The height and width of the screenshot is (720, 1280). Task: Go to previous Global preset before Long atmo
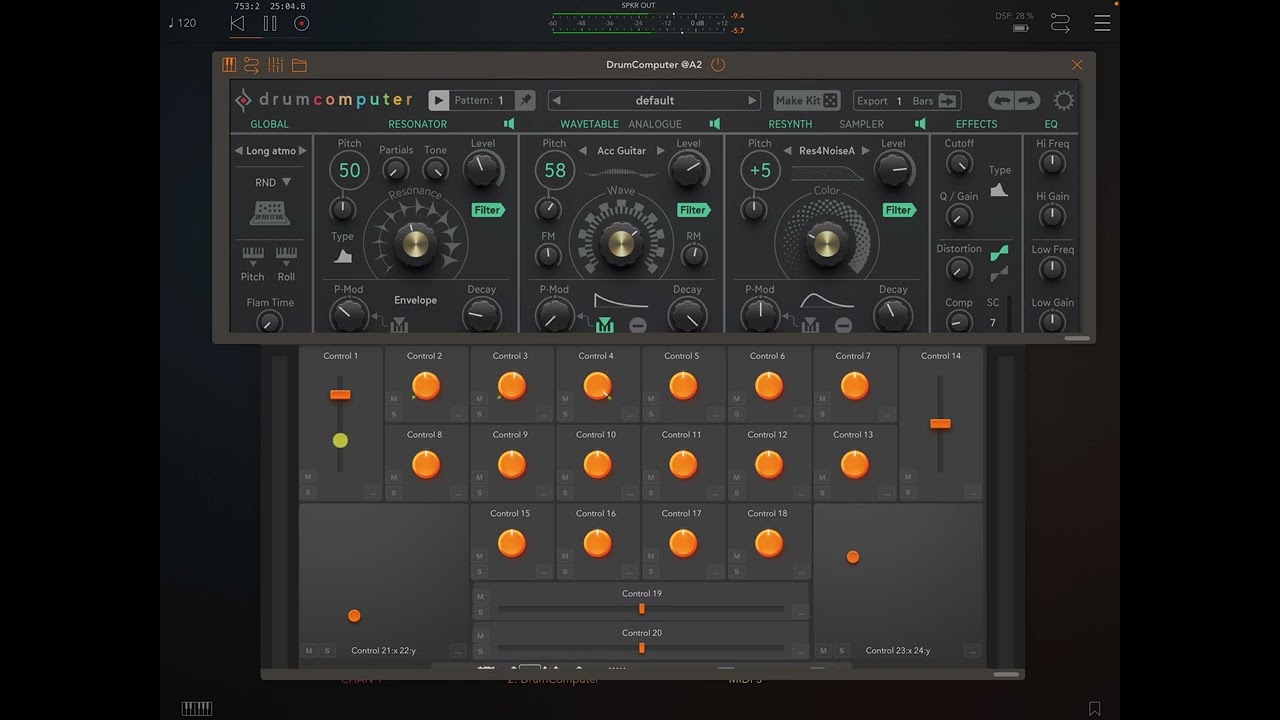pos(239,151)
